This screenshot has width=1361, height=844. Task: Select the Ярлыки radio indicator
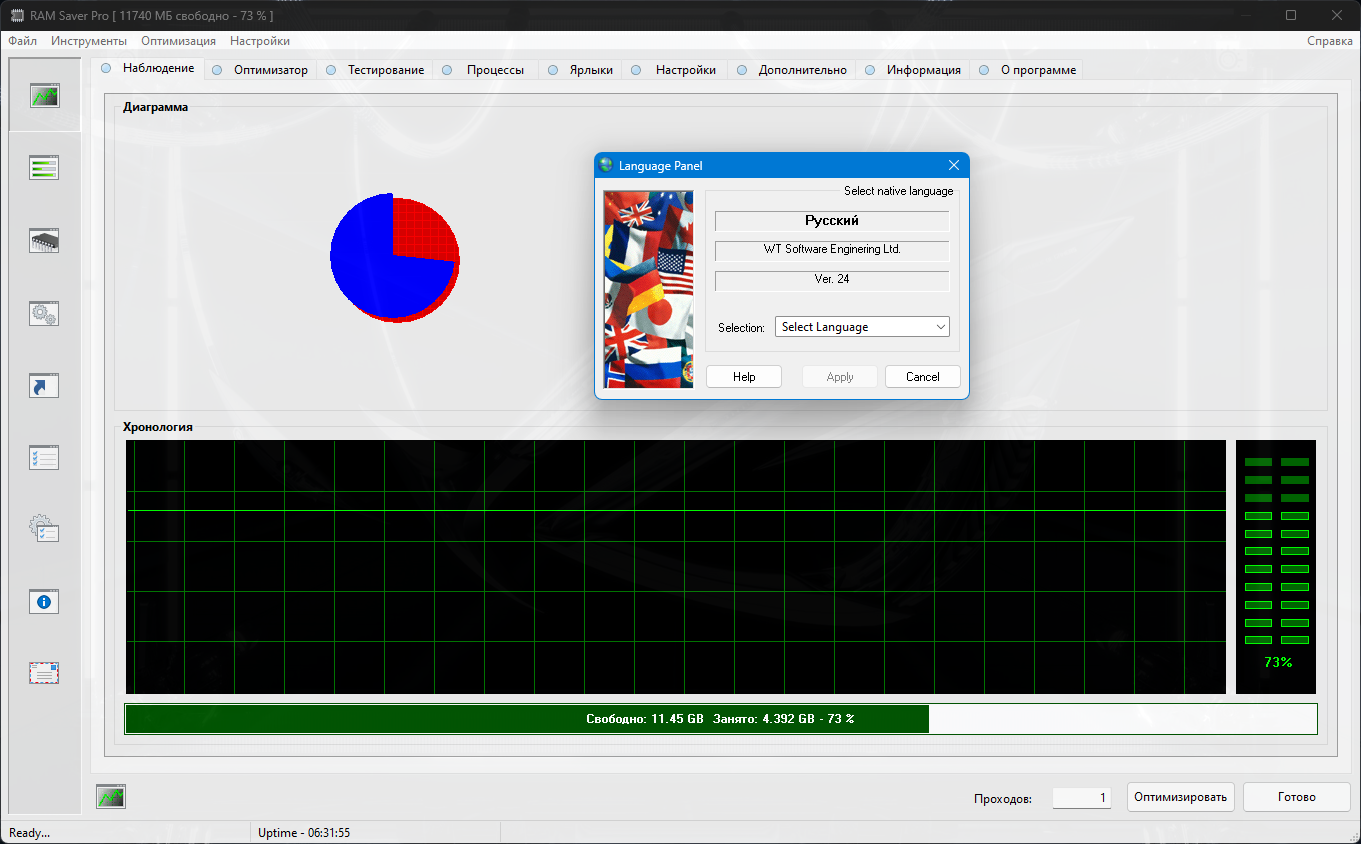click(x=552, y=70)
